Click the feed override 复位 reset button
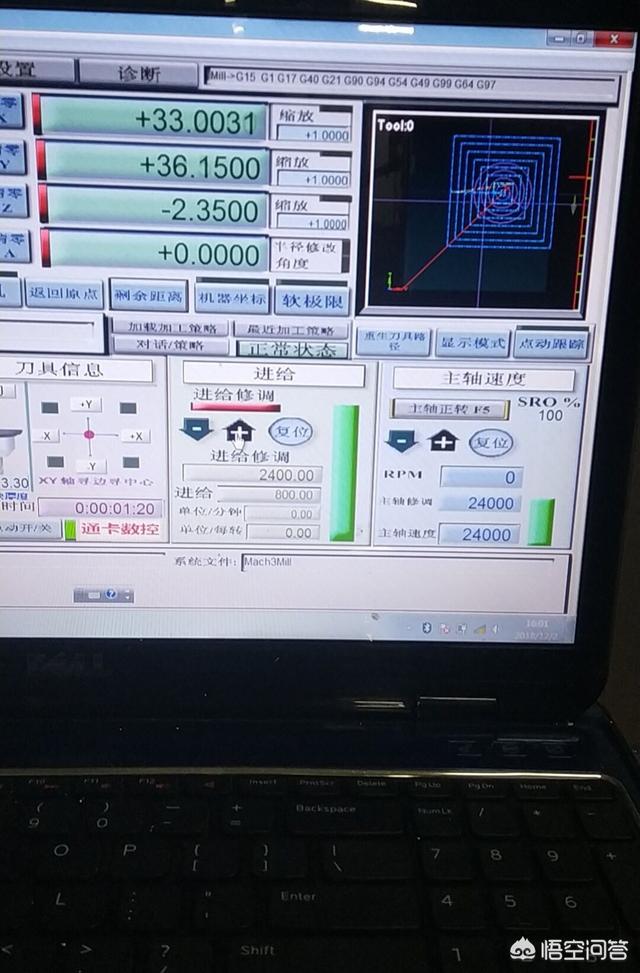This screenshot has height=973, width=640. [x=290, y=432]
